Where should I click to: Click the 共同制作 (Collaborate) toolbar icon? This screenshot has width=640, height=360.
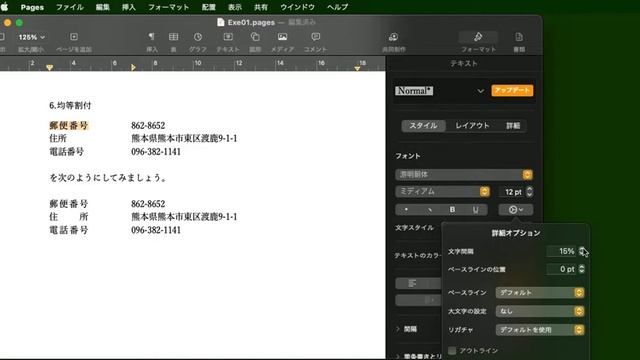coord(393,37)
